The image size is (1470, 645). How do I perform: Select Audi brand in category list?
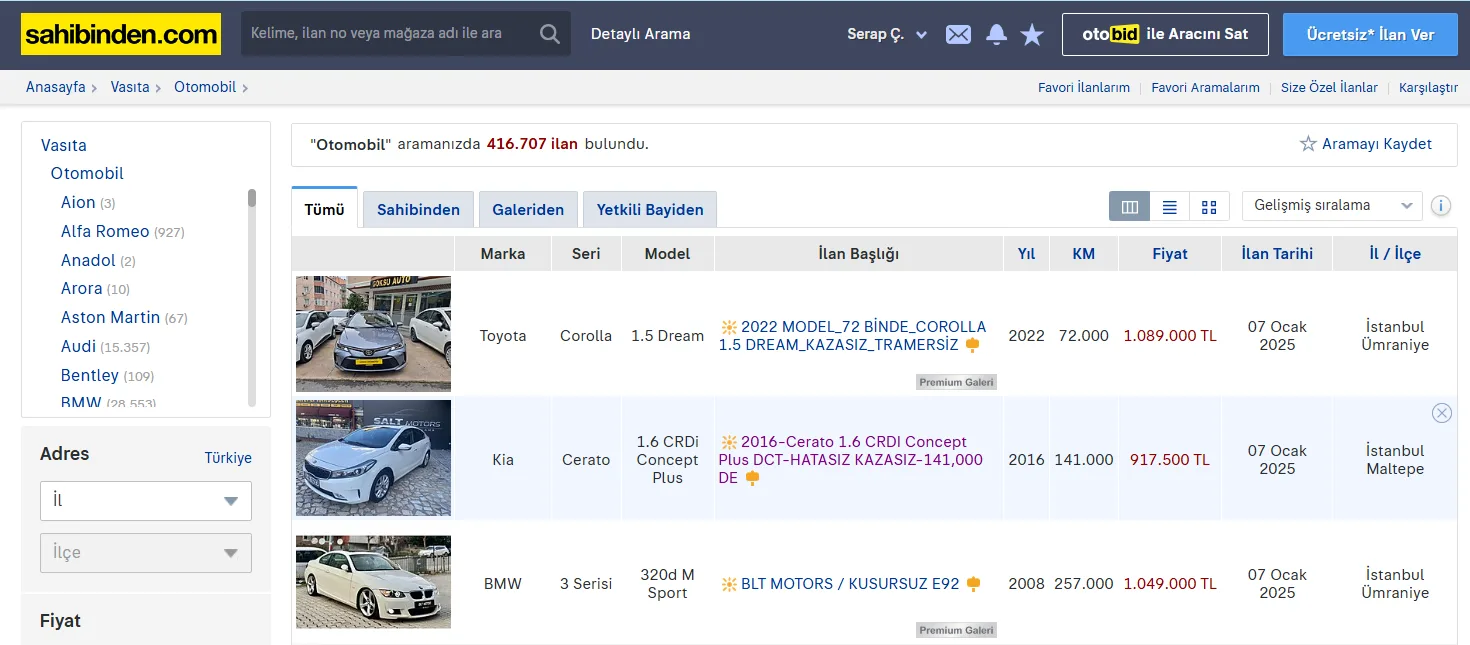[79, 346]
